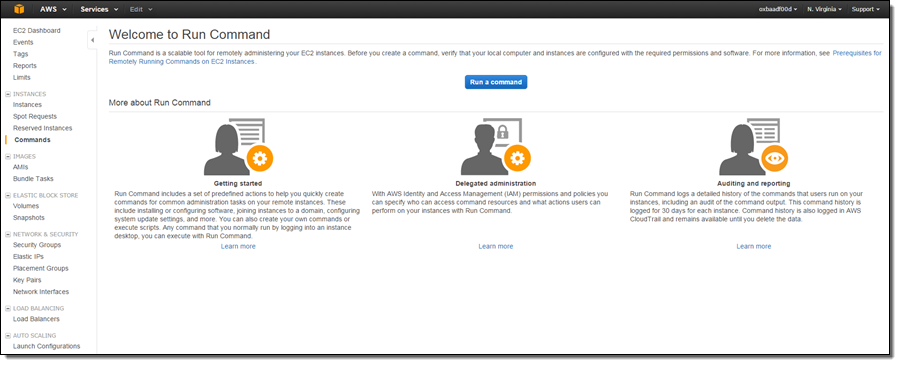Open the oxbaadf00d account menu
Viewport: 900px width, 365px height.
(x=778, y=9)
